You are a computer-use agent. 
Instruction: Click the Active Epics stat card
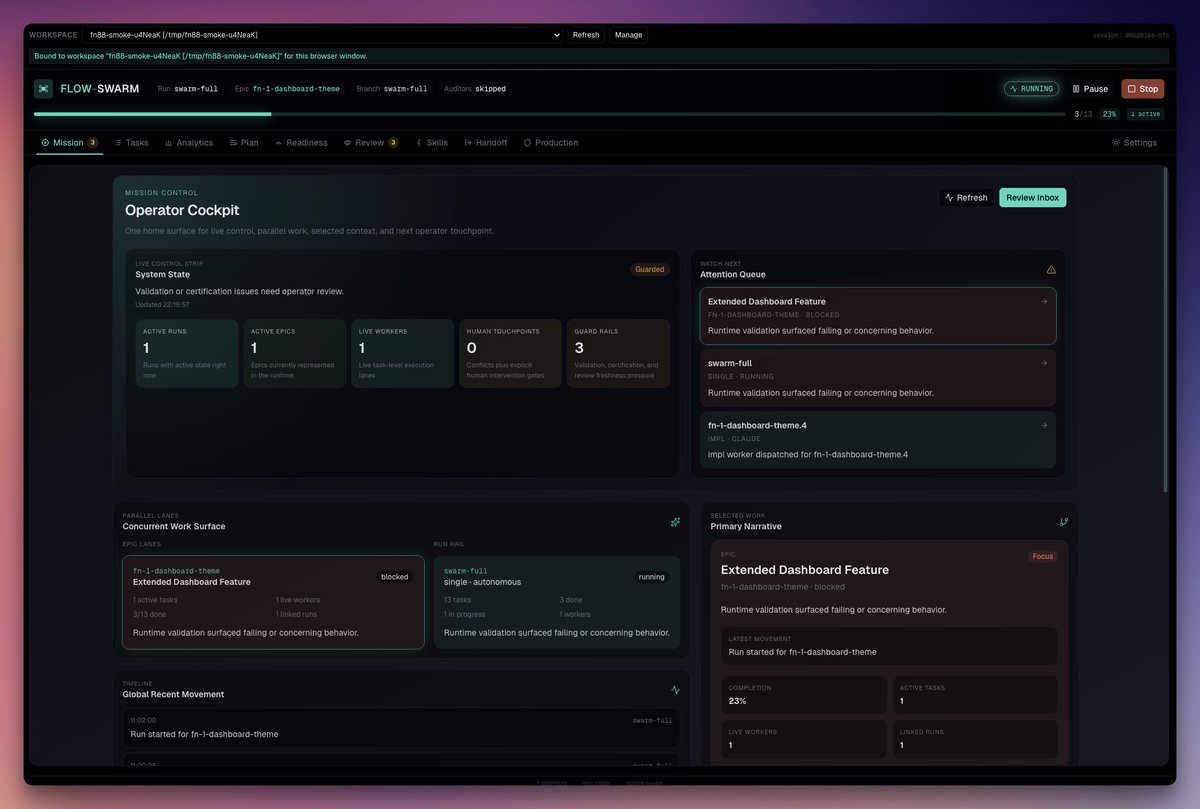tap(295, 354)
